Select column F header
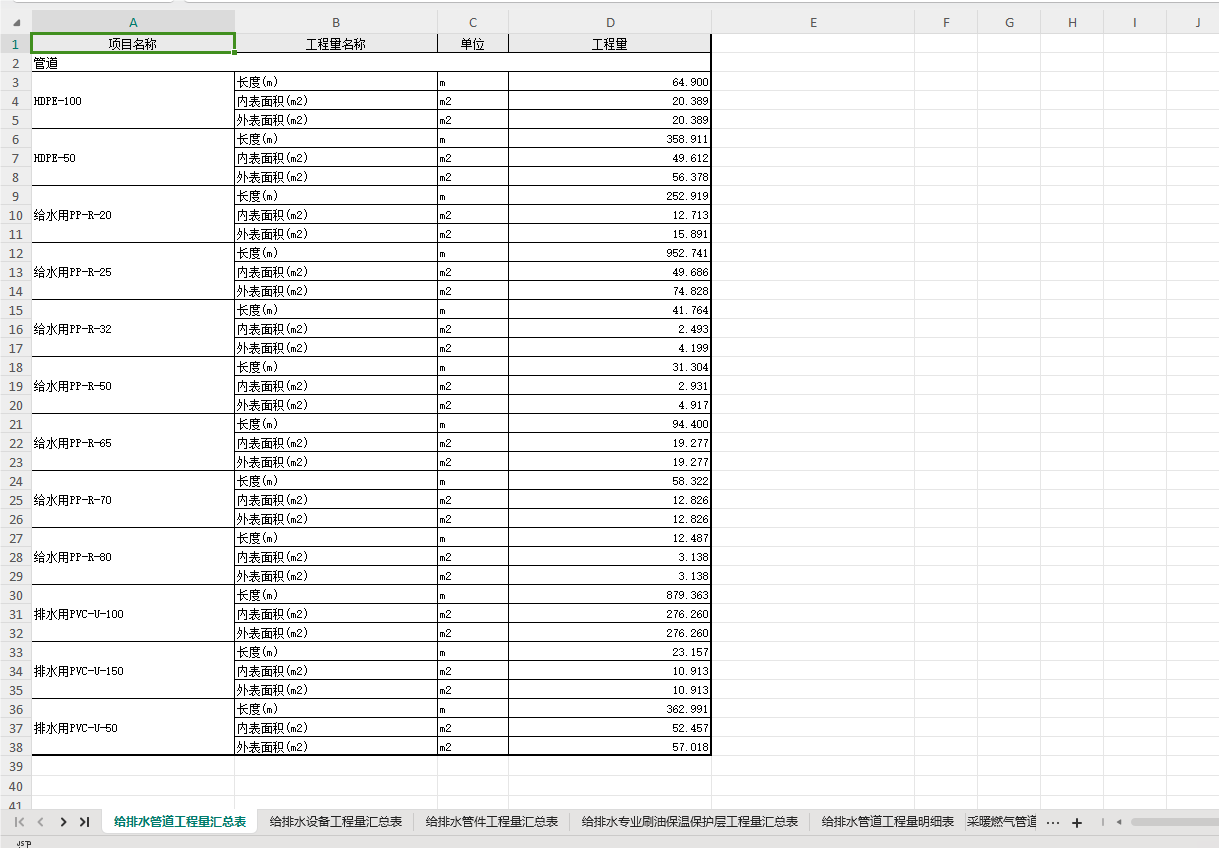 (946, 22)
